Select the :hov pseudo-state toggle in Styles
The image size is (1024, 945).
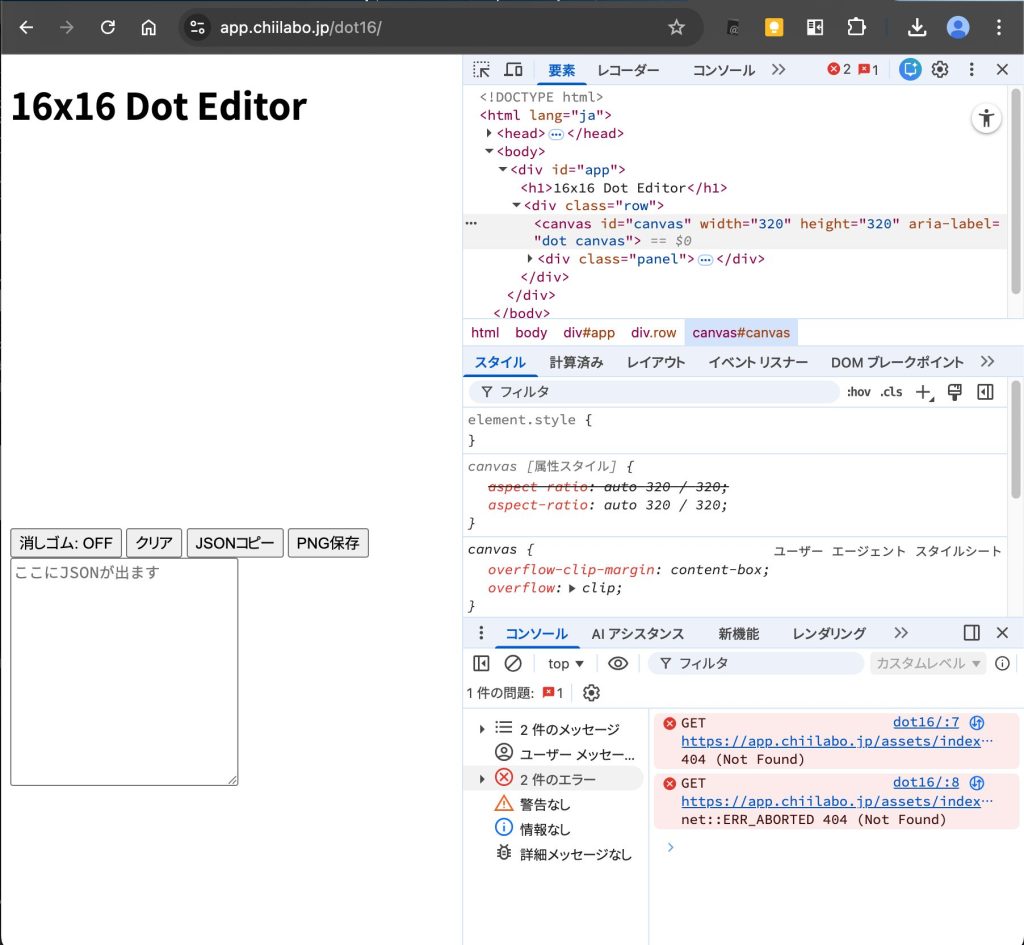(x=858, y=392)
